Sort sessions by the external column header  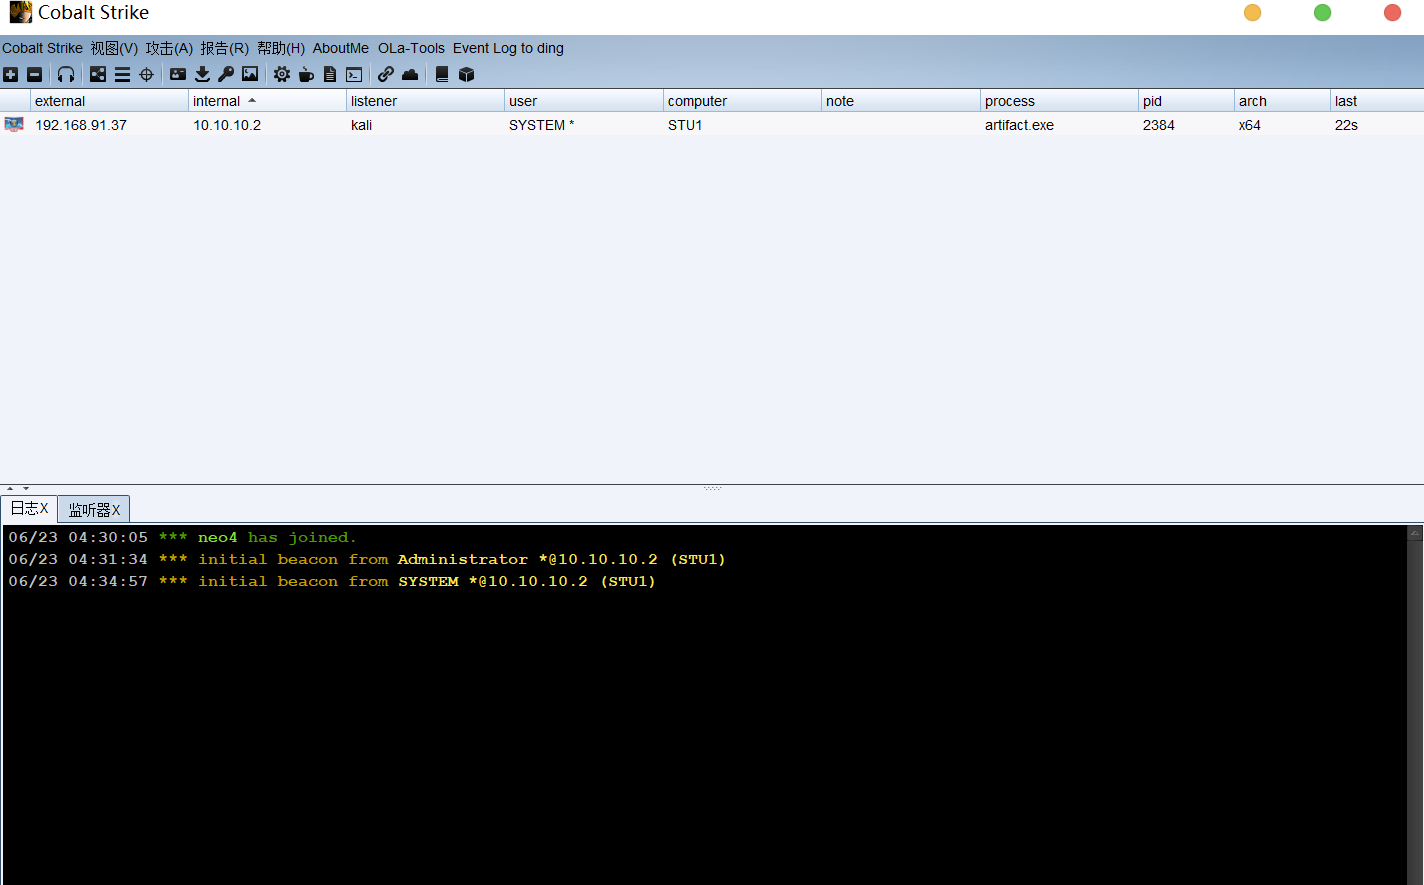[109, 101]
